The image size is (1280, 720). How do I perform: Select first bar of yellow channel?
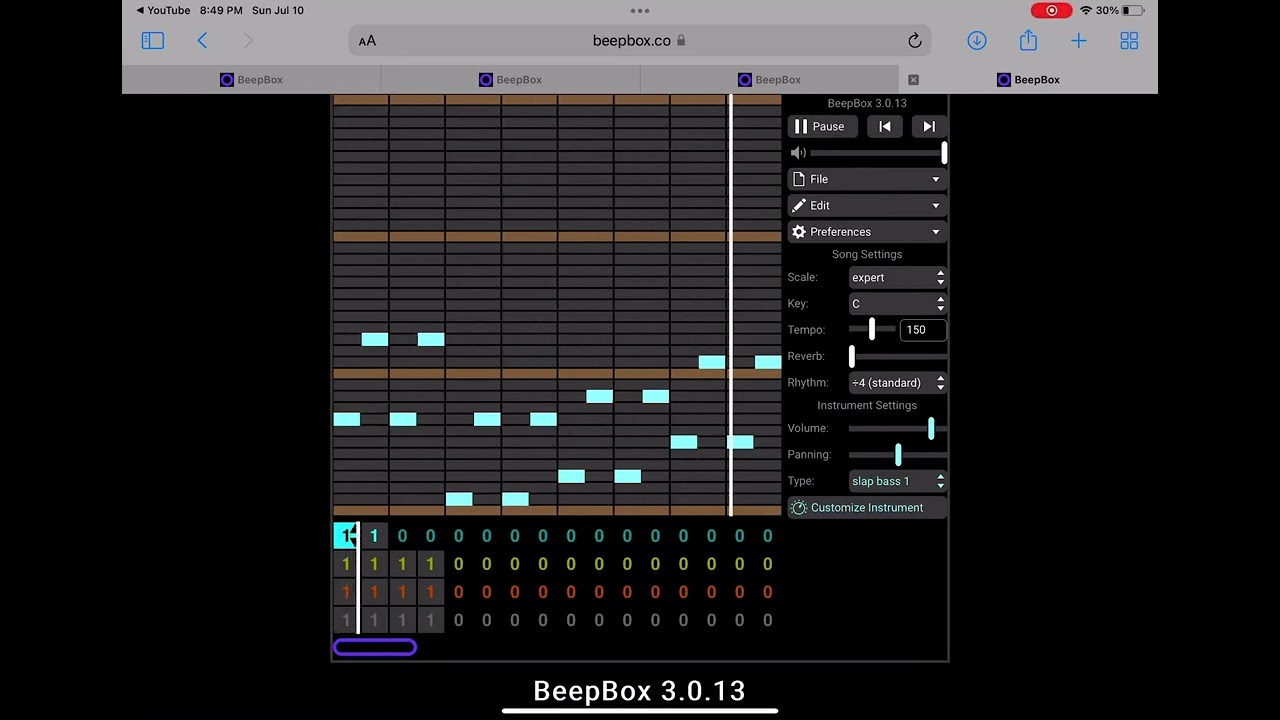346,564
